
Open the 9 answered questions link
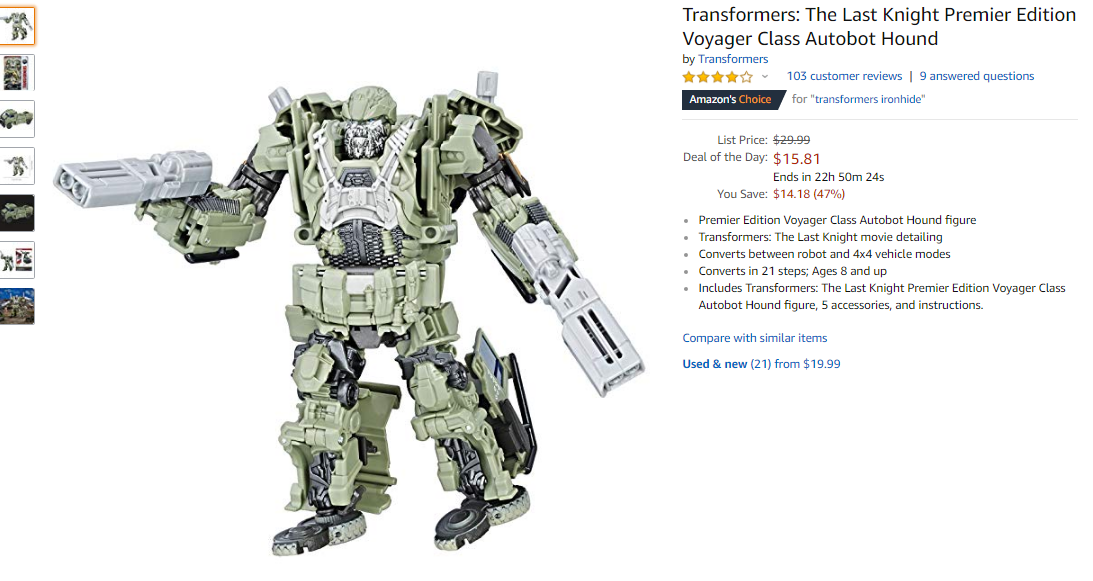[x=977, y=76]
